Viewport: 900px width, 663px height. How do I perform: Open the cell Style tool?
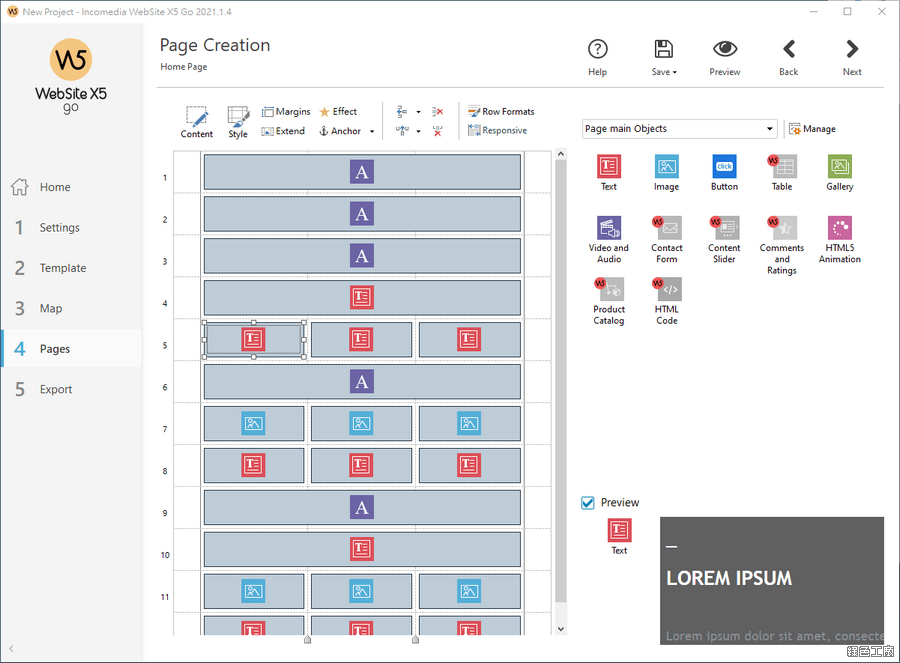point(238,122)
